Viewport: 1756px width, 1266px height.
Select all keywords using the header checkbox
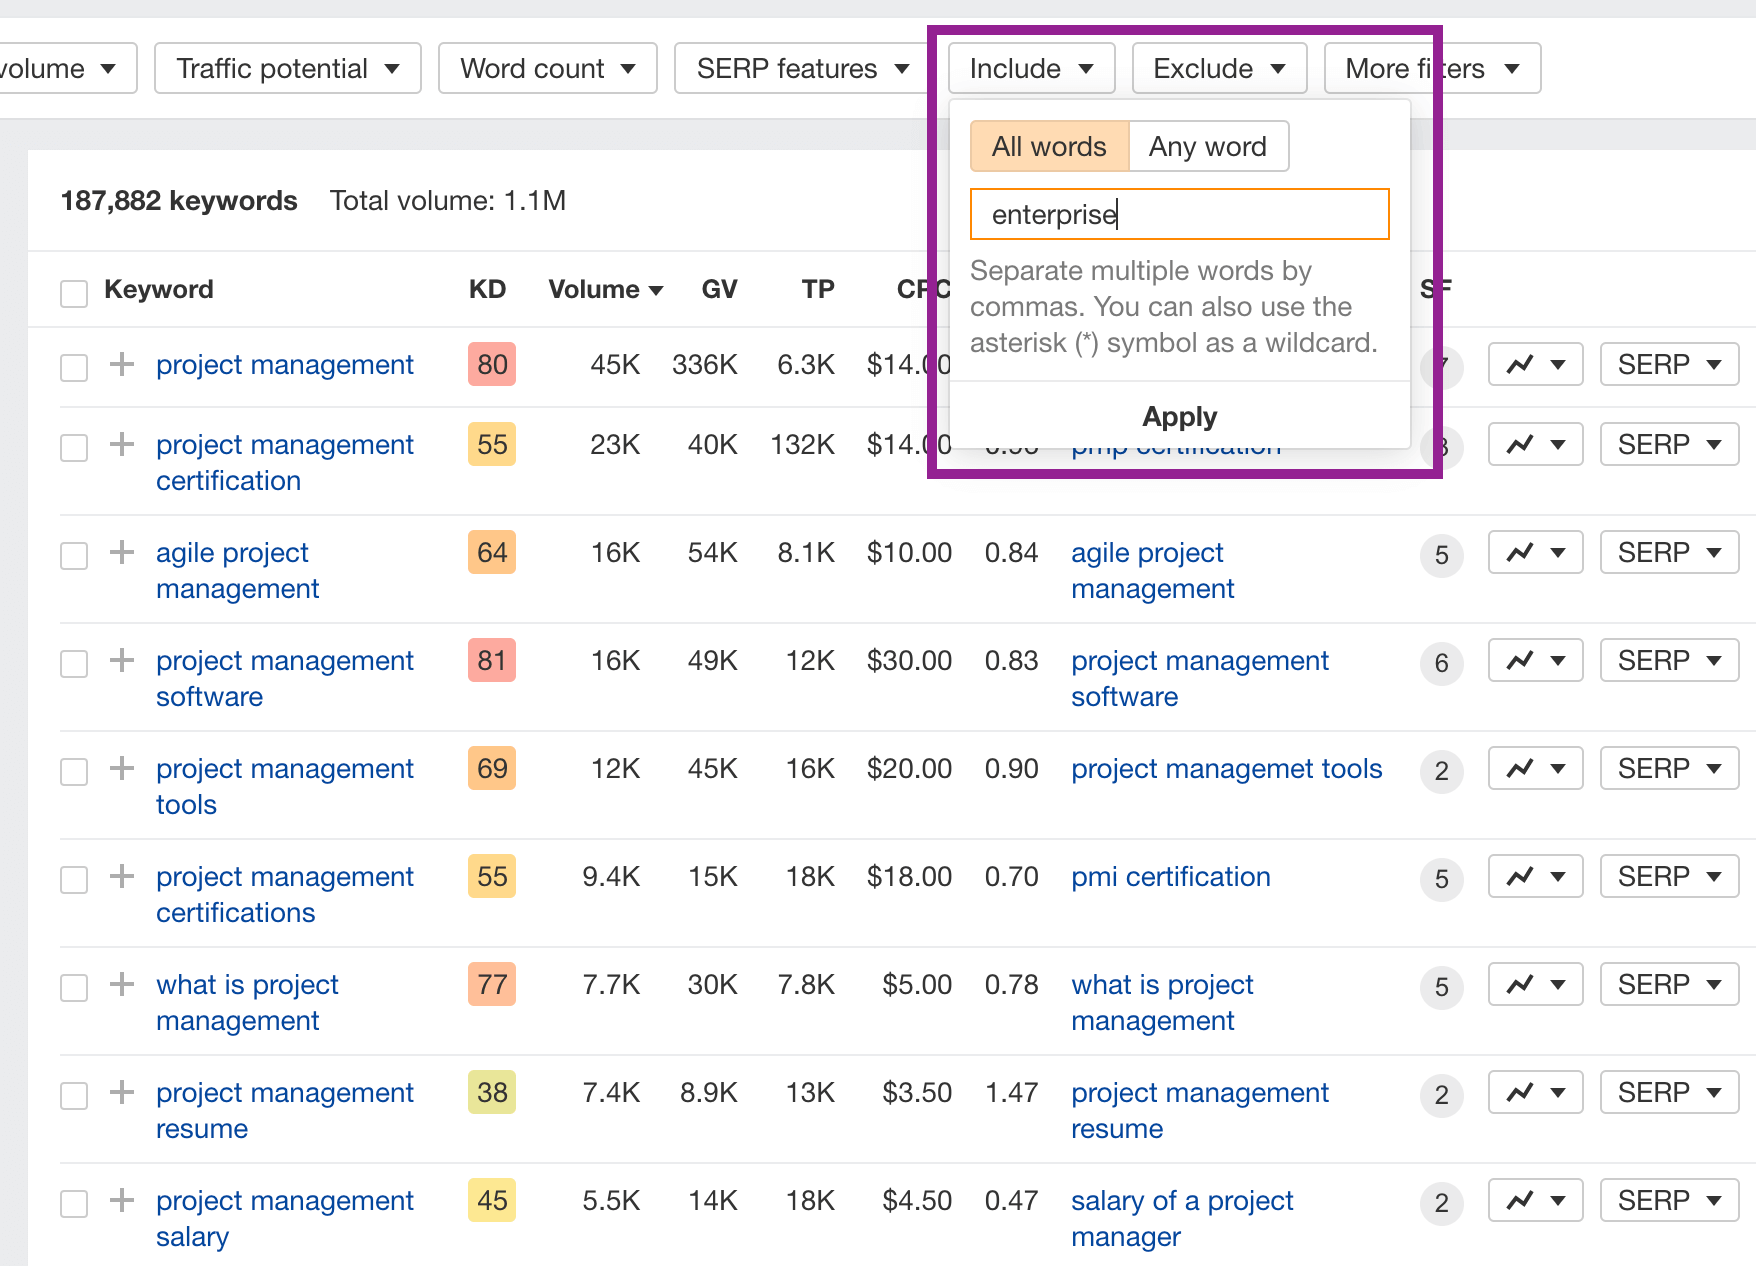73,291
